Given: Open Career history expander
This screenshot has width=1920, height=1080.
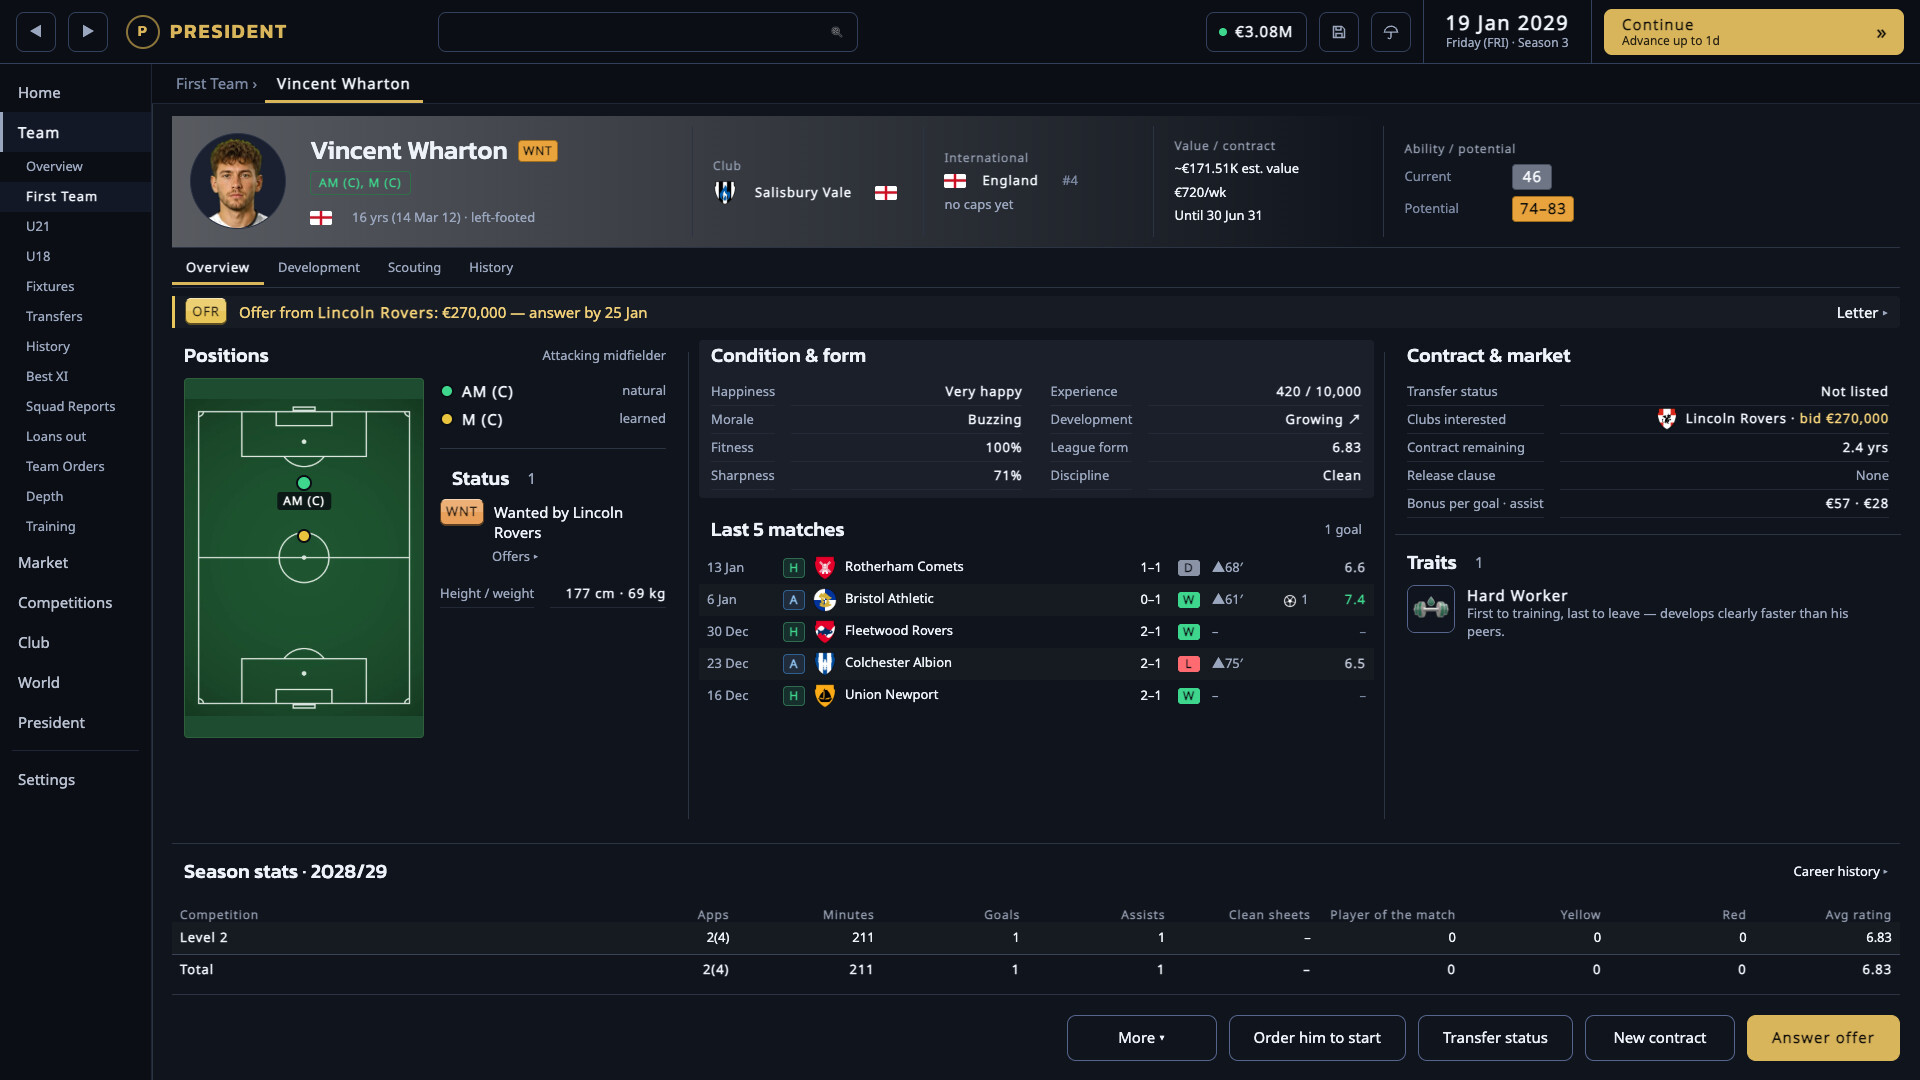Looking at the screenshot, I should click(x=1840, y=872).
